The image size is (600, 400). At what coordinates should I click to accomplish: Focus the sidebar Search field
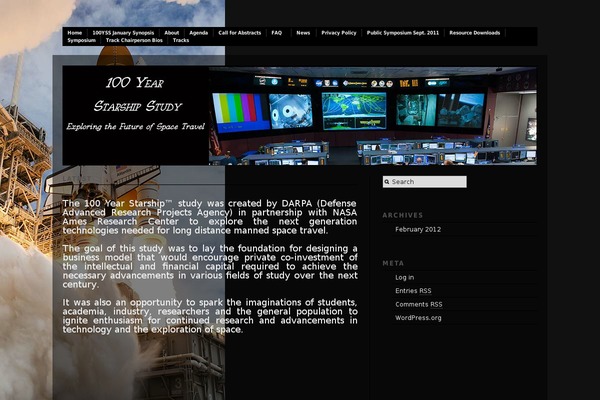point(428,182)
